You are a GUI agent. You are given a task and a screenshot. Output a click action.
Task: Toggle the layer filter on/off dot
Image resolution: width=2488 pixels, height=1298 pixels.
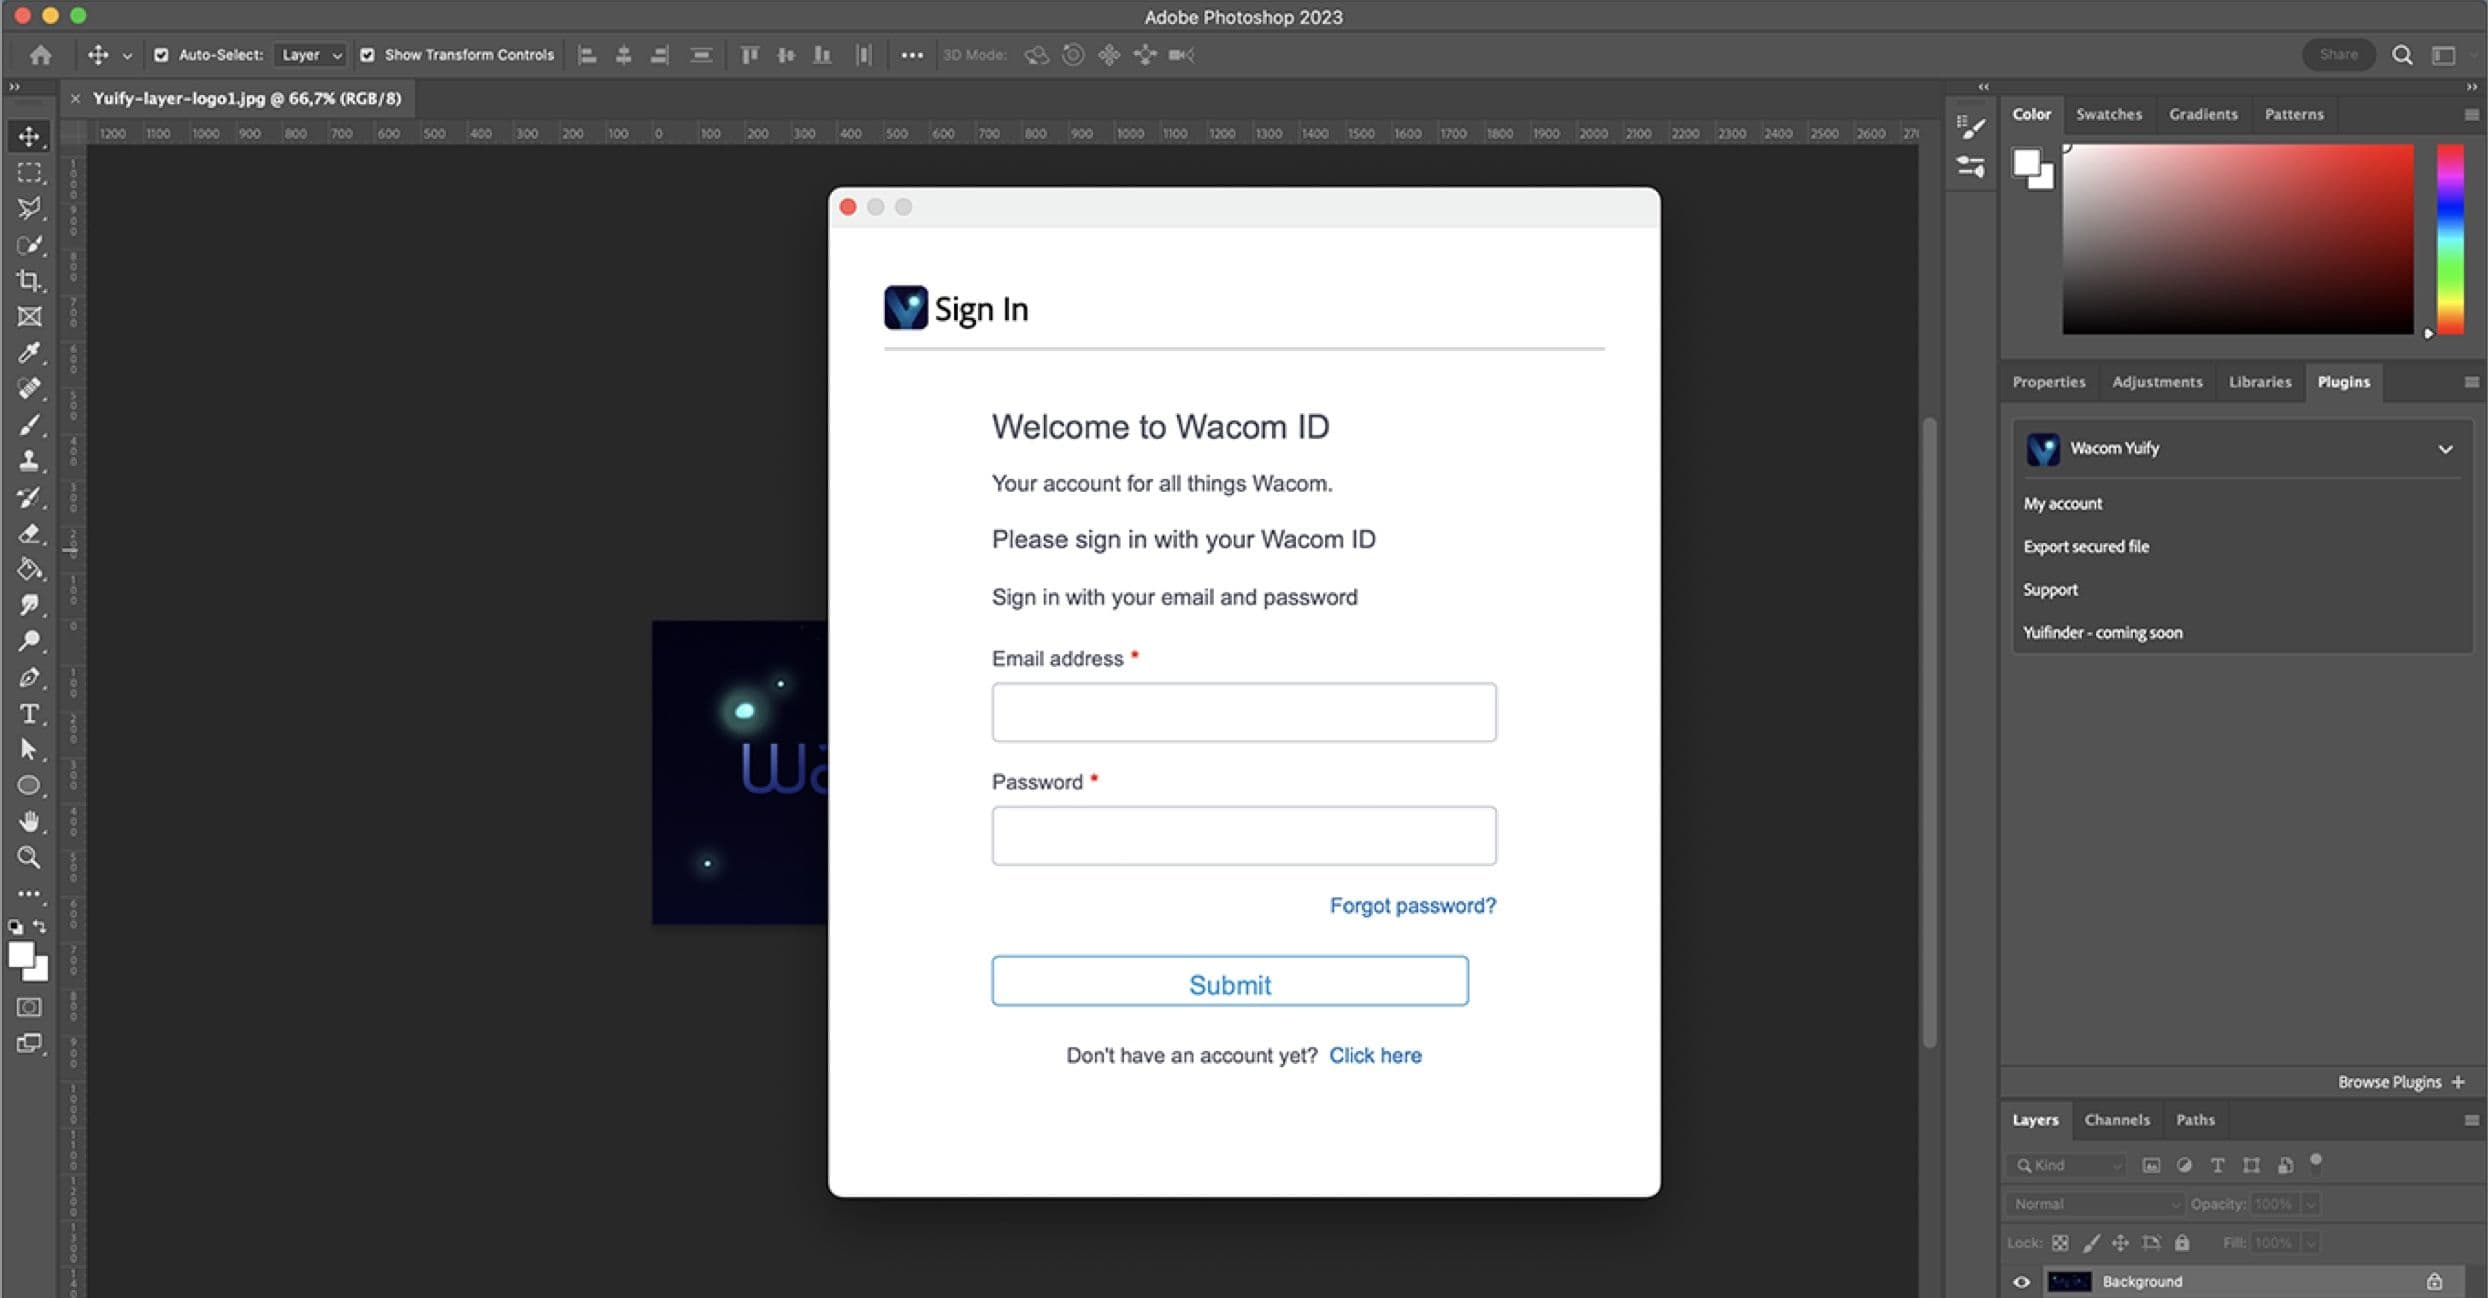click(x=2316, y=1161)
